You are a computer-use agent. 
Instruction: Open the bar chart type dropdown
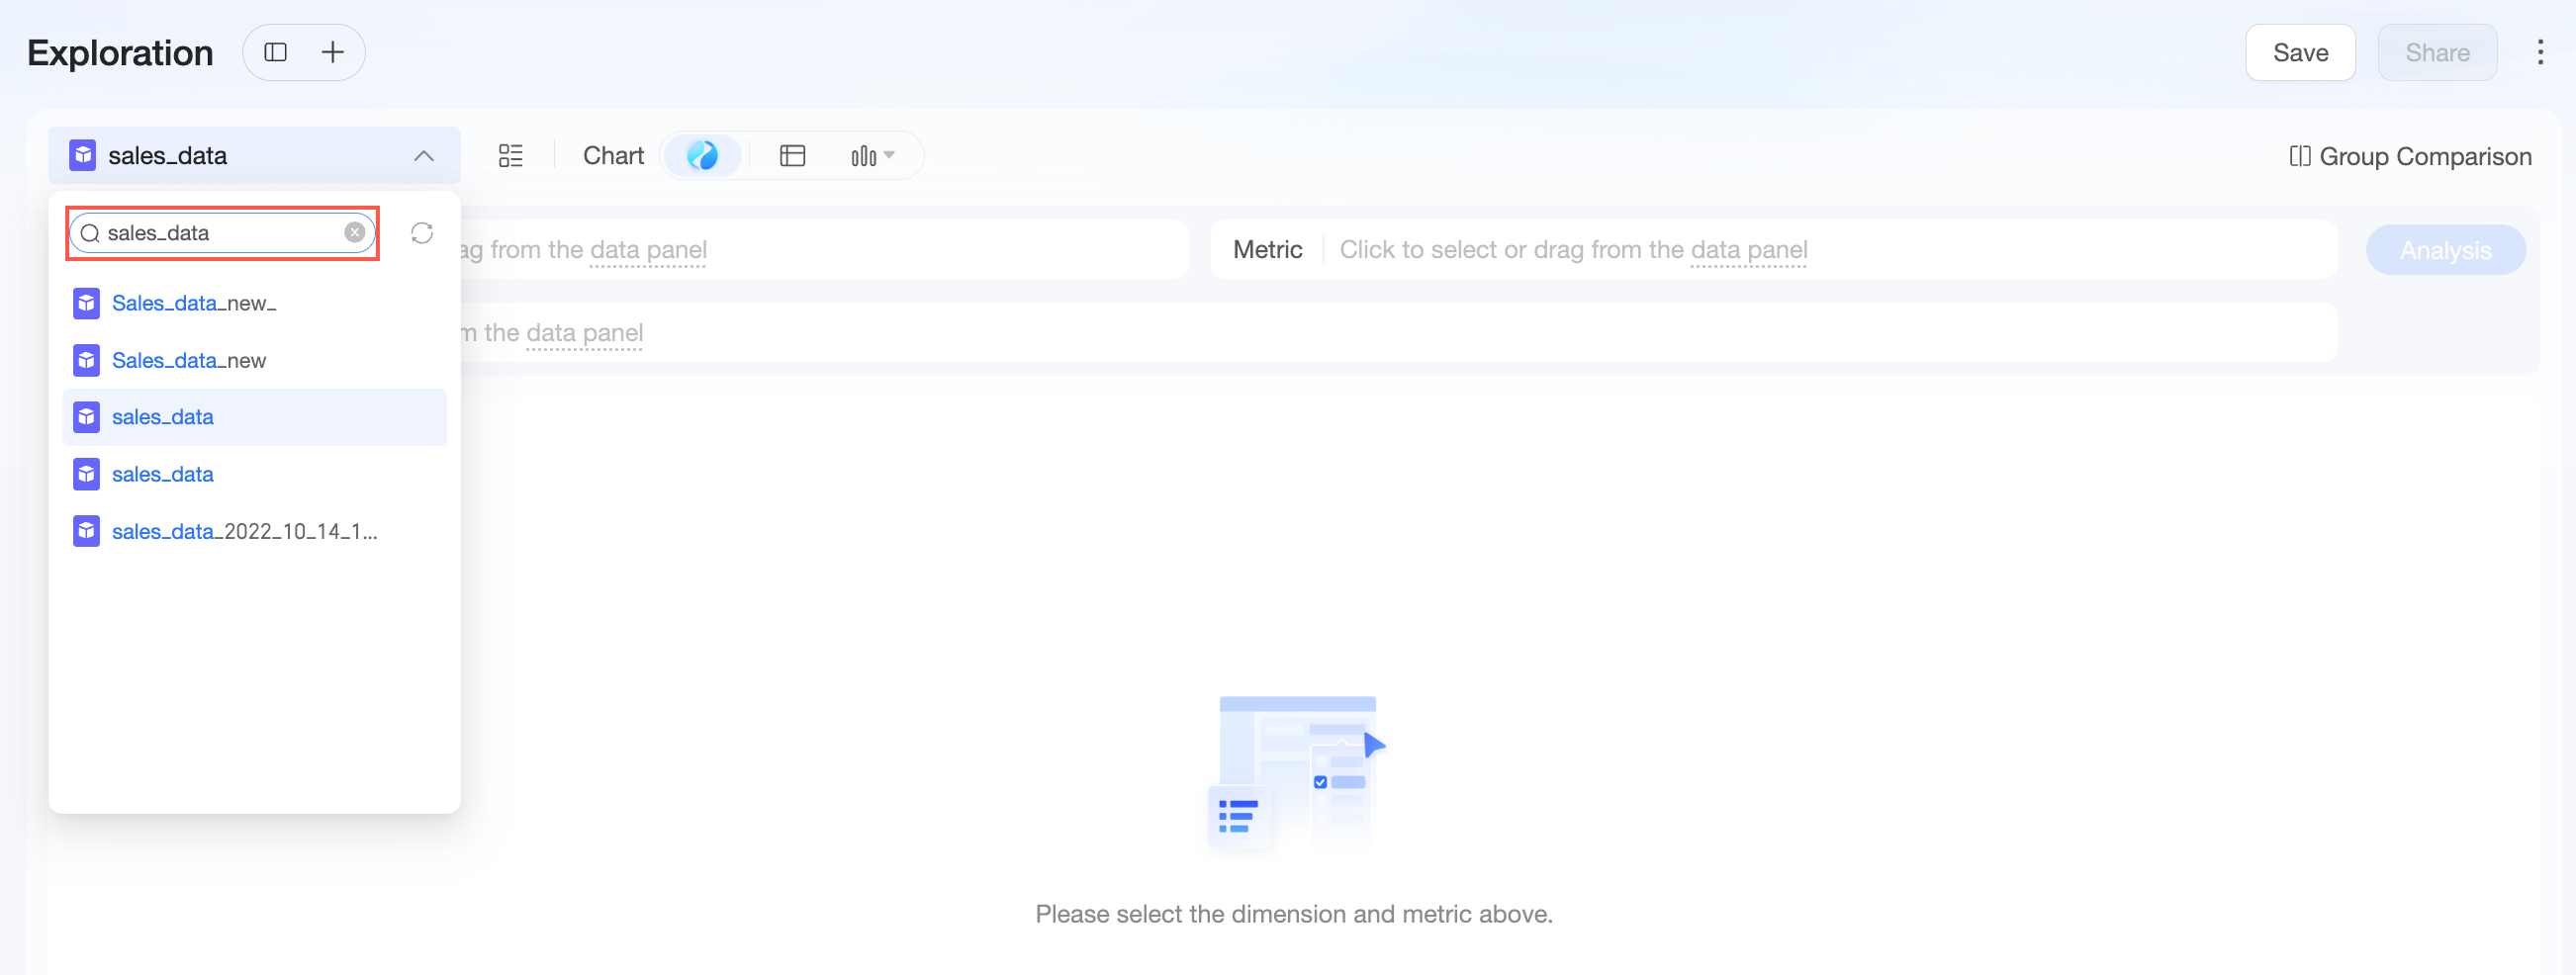872,155
